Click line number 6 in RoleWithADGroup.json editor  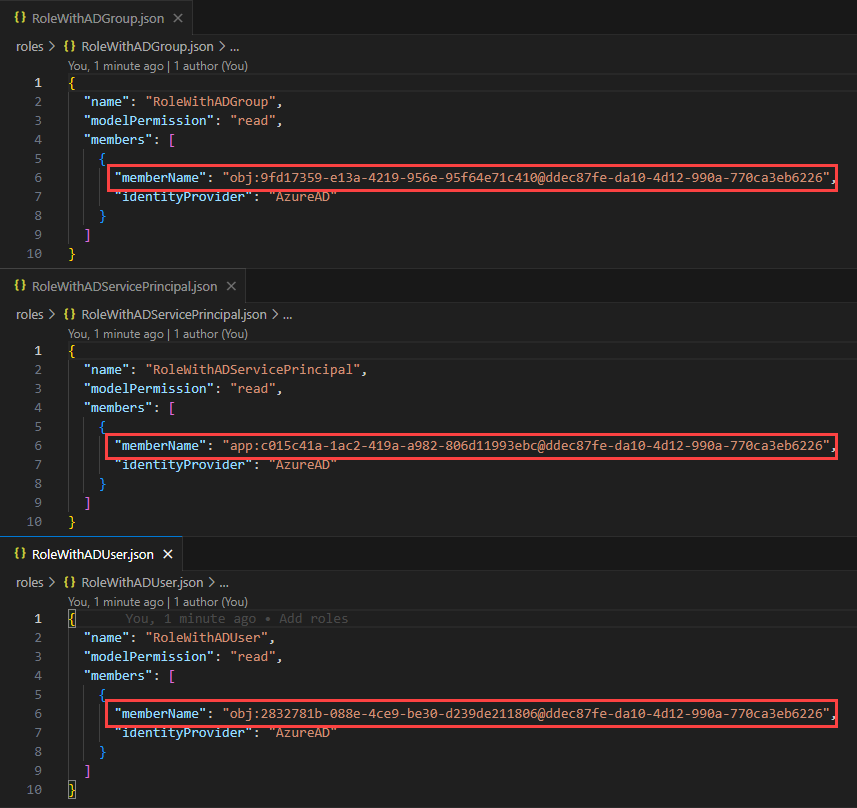click(38, 178)
